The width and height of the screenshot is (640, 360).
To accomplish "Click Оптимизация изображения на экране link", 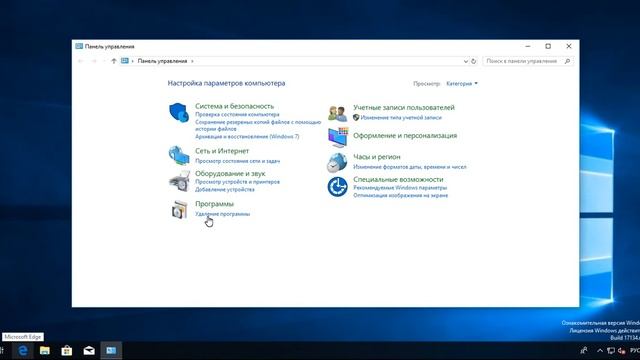I will (400, 196).
